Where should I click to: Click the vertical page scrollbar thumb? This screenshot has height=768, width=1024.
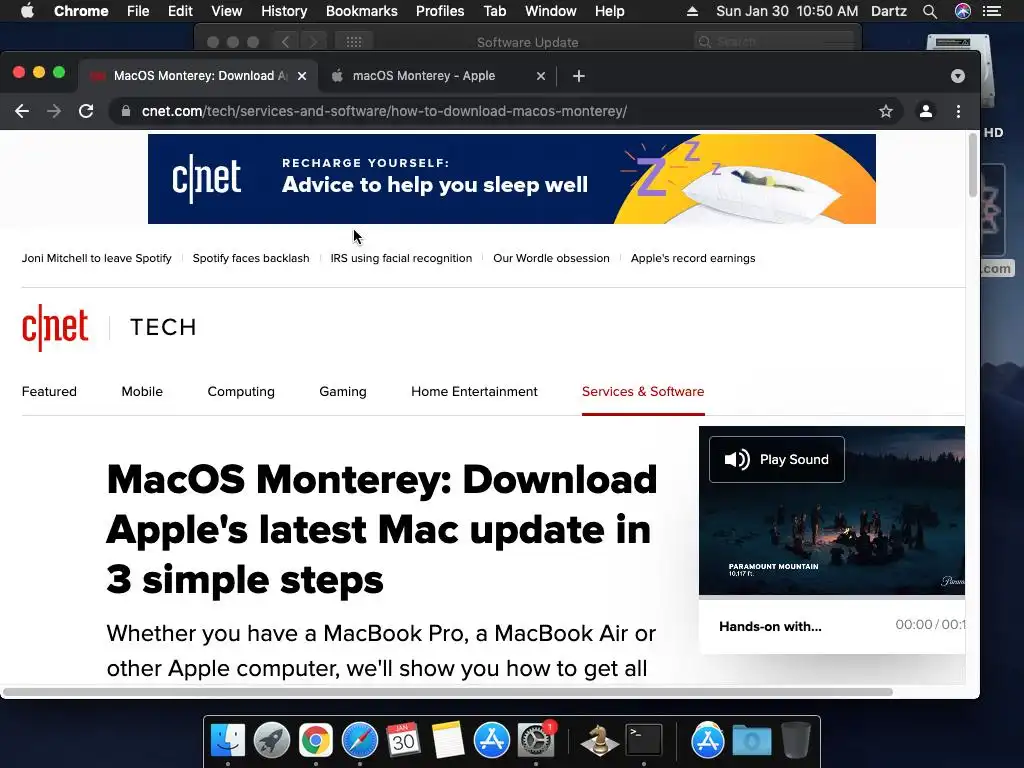click(972, 165)
